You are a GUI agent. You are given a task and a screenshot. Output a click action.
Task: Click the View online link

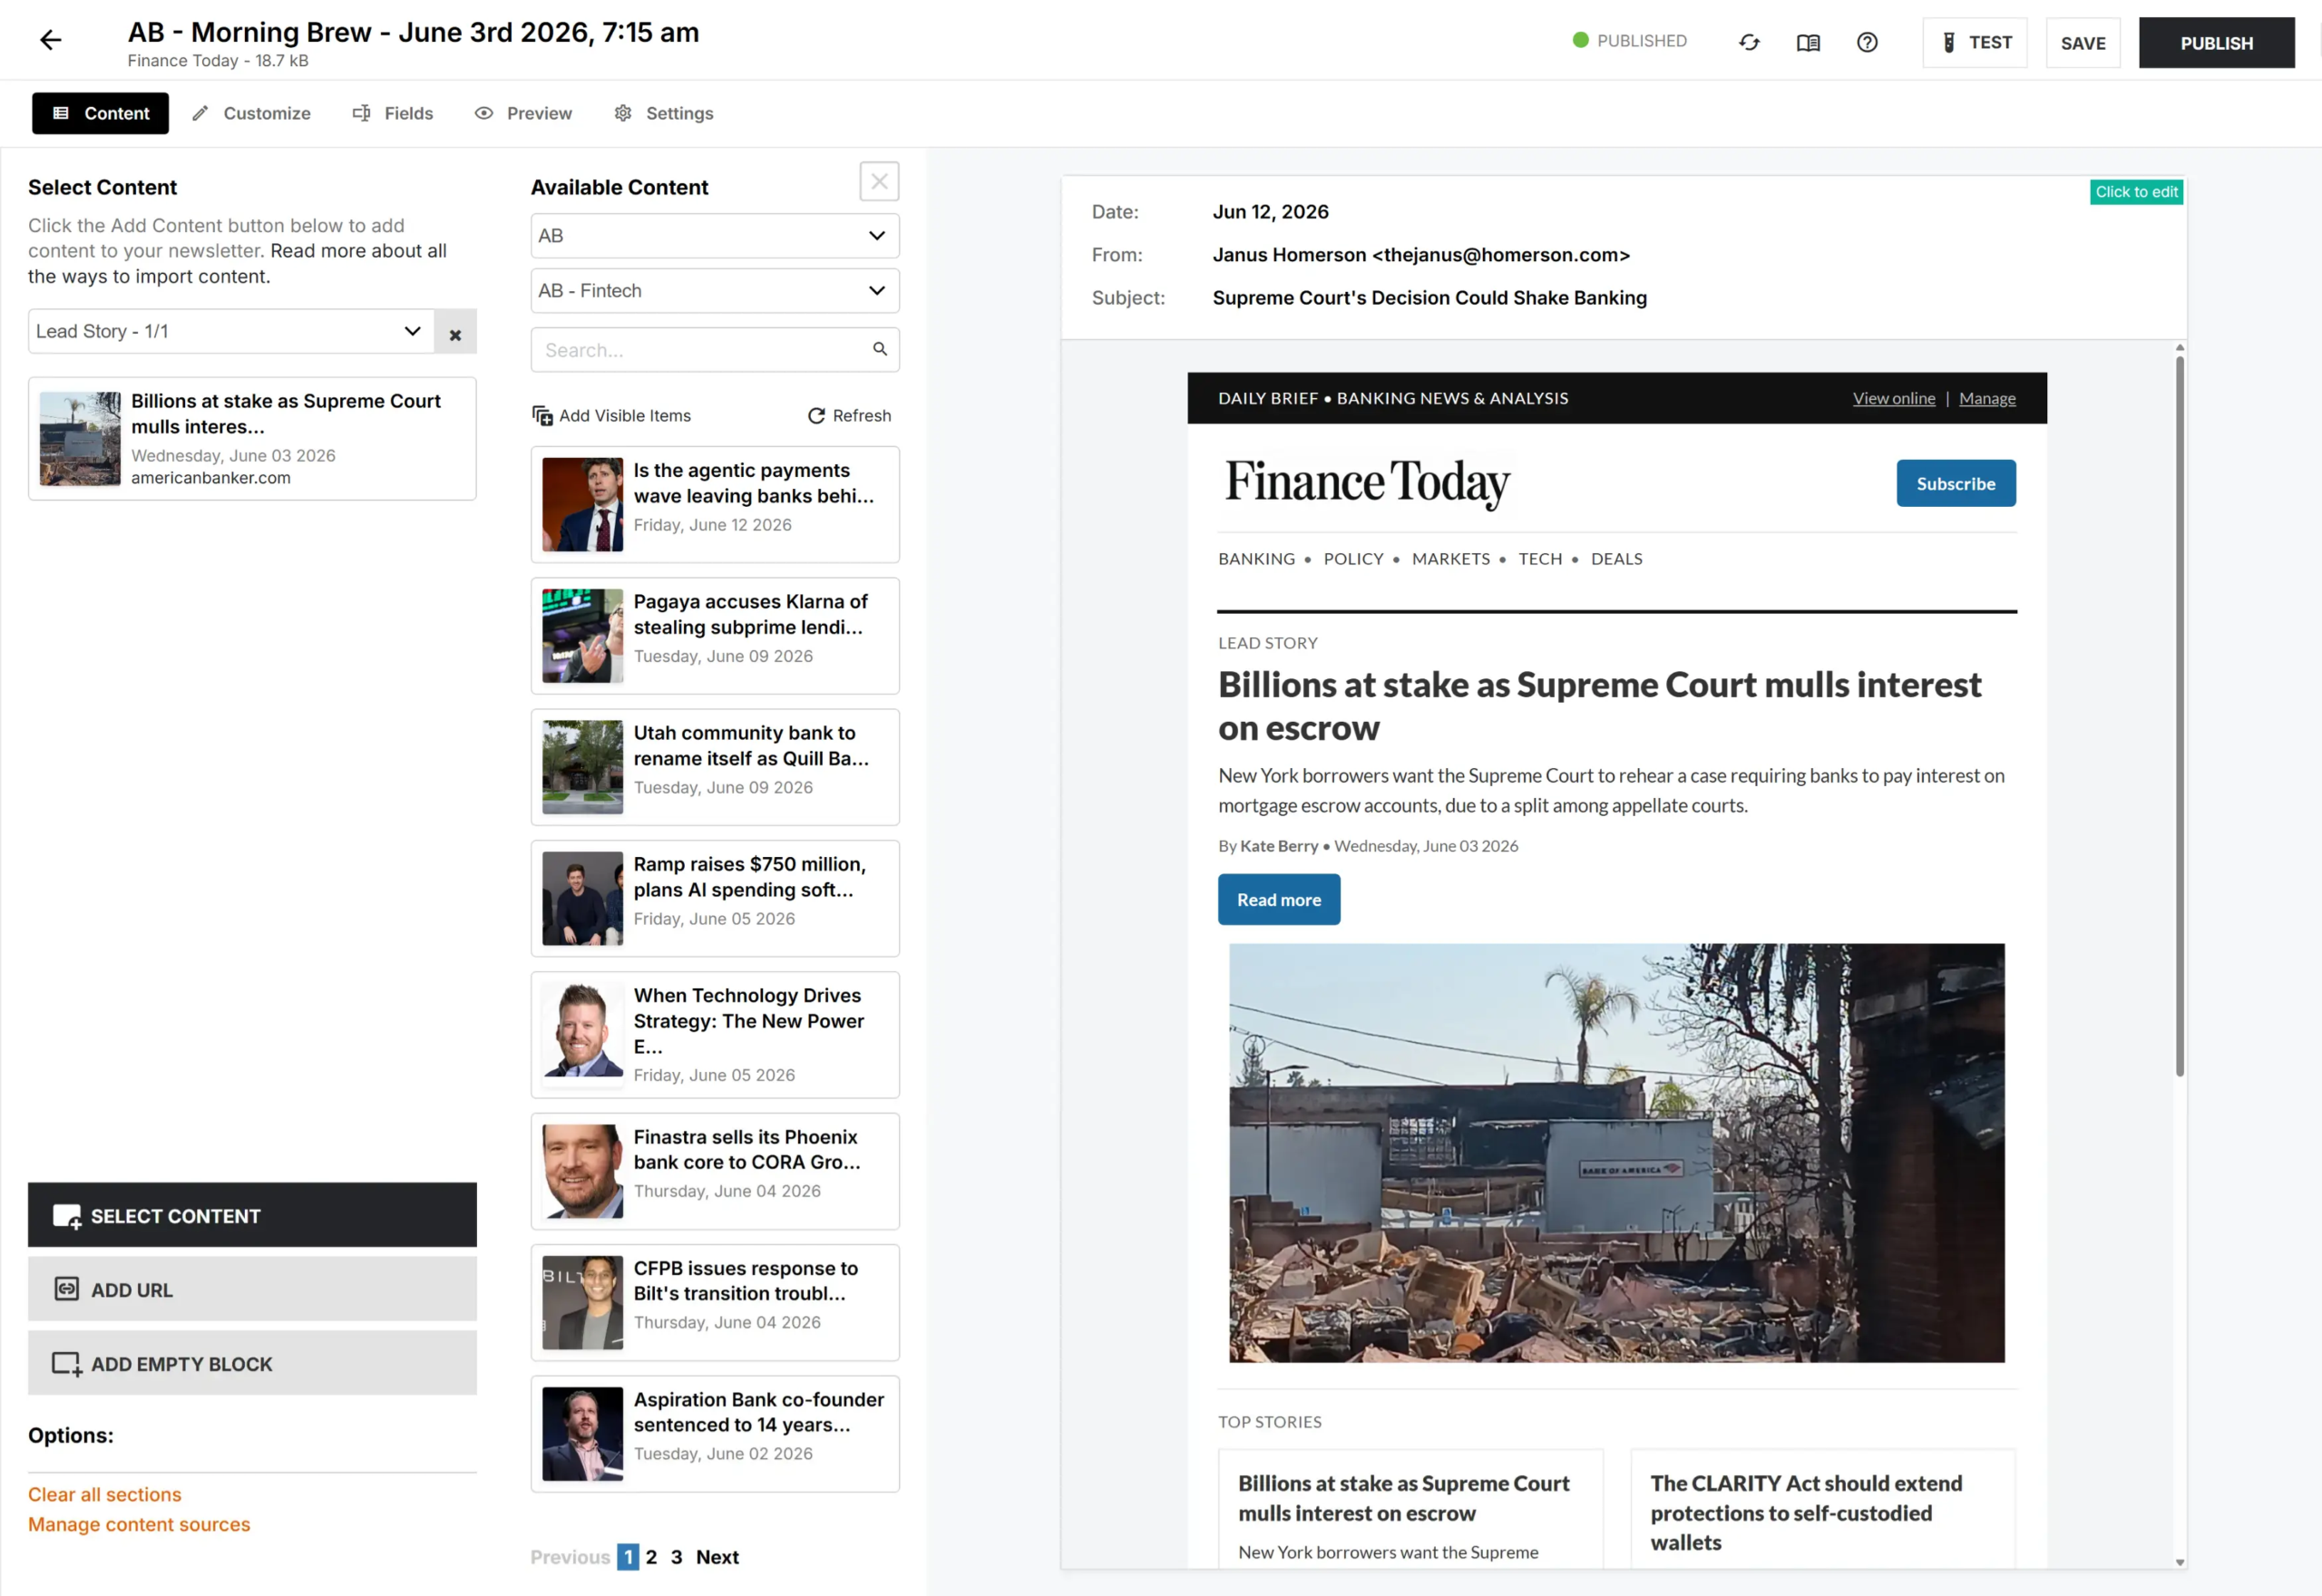coord(1894,398)
